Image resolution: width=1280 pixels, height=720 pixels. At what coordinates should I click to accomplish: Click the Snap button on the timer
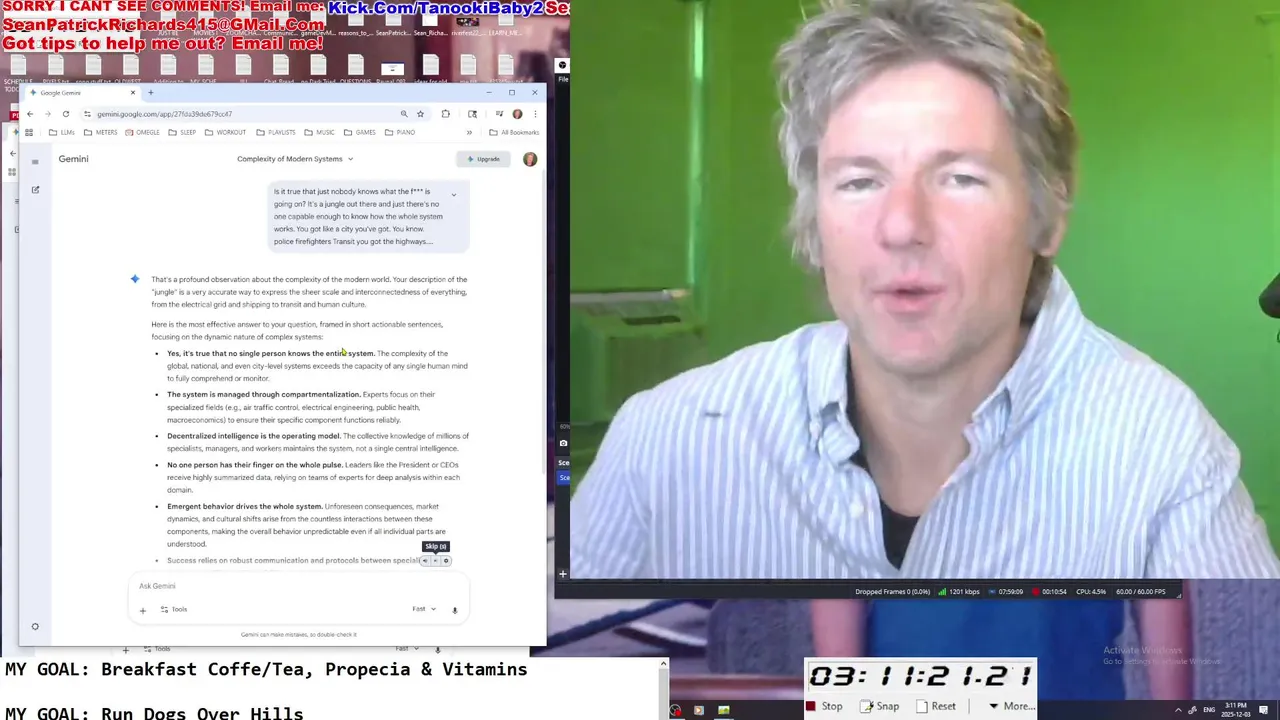(880, 706)
